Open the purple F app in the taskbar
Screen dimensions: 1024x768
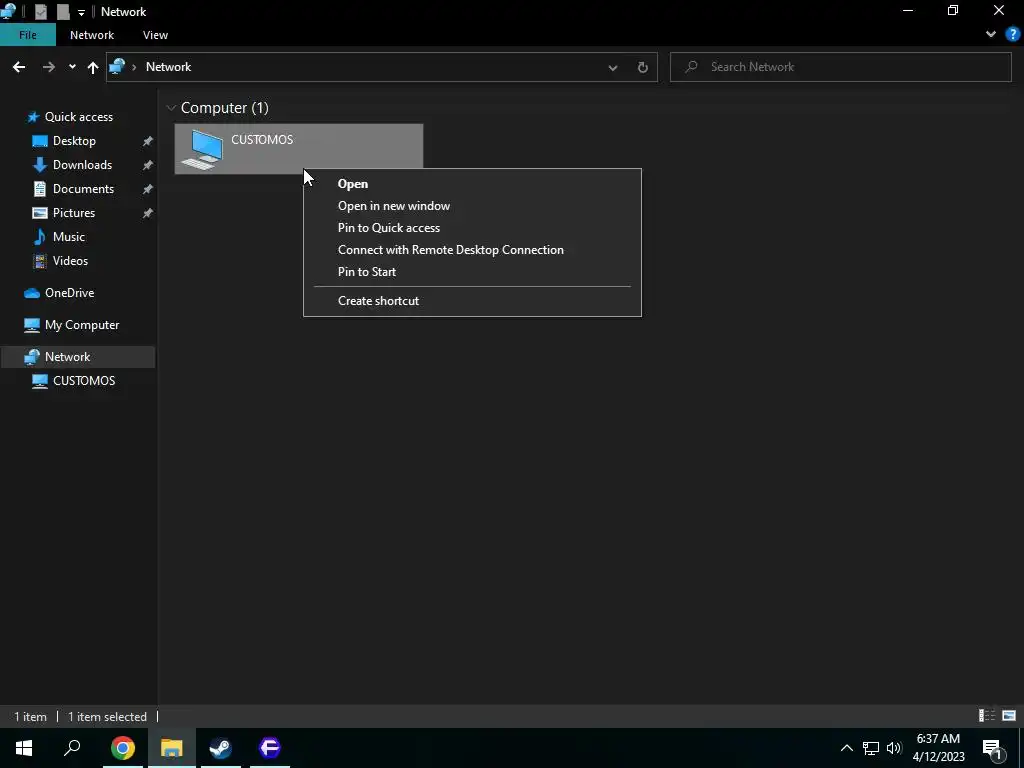click(270, 748)
